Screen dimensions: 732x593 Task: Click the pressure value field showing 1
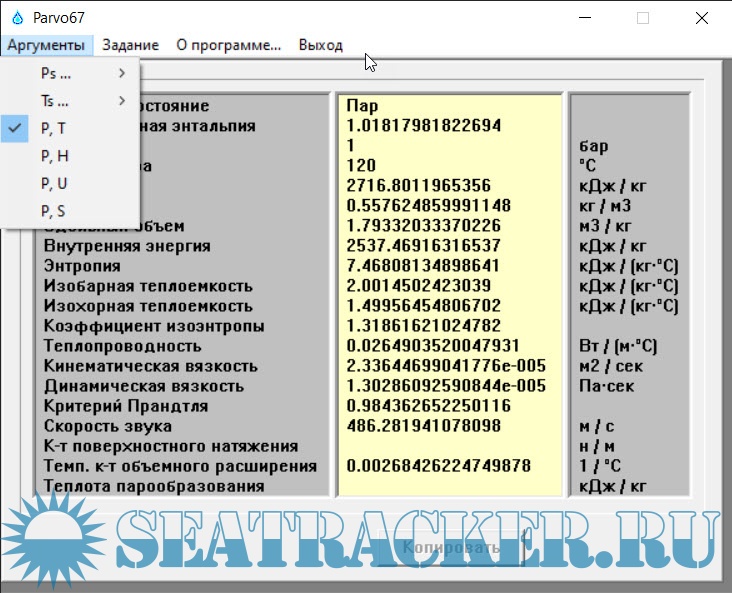coord(351,145)
